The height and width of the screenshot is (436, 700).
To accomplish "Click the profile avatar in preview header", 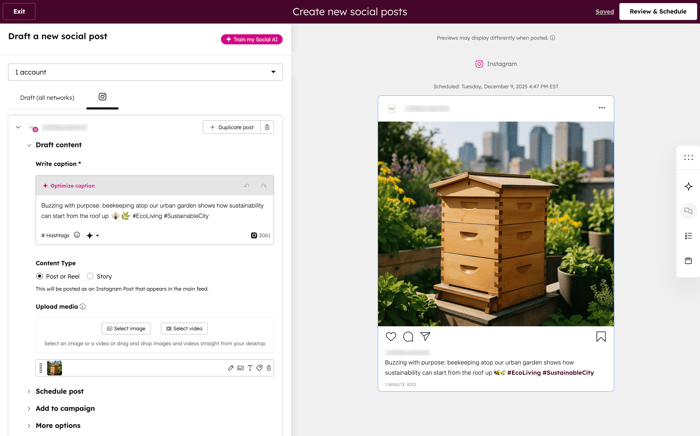I will [392, 108].
